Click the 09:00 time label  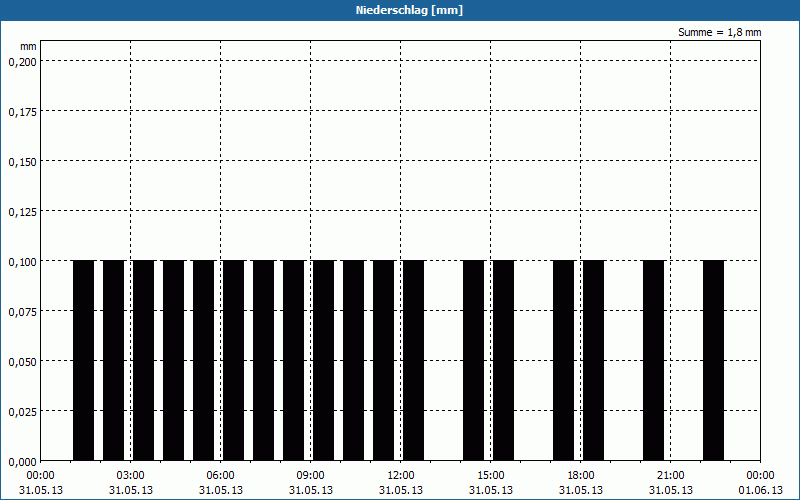pyautogui.click(x=310, y=476)
